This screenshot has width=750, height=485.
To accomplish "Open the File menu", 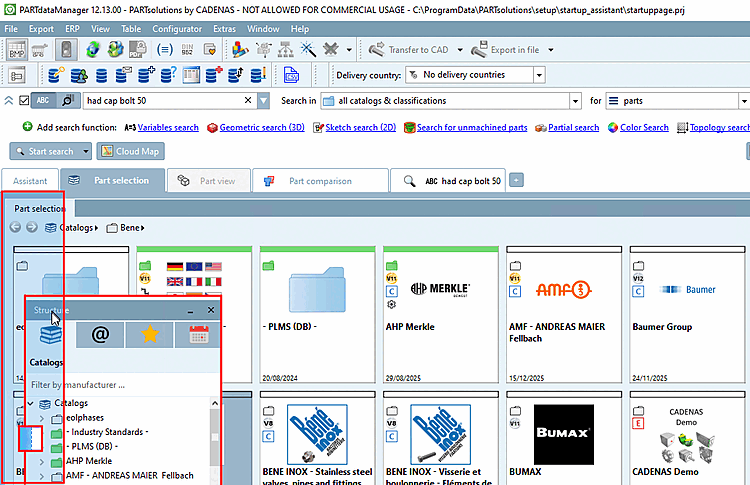I will pyautogui.click(x=11, y=29).
